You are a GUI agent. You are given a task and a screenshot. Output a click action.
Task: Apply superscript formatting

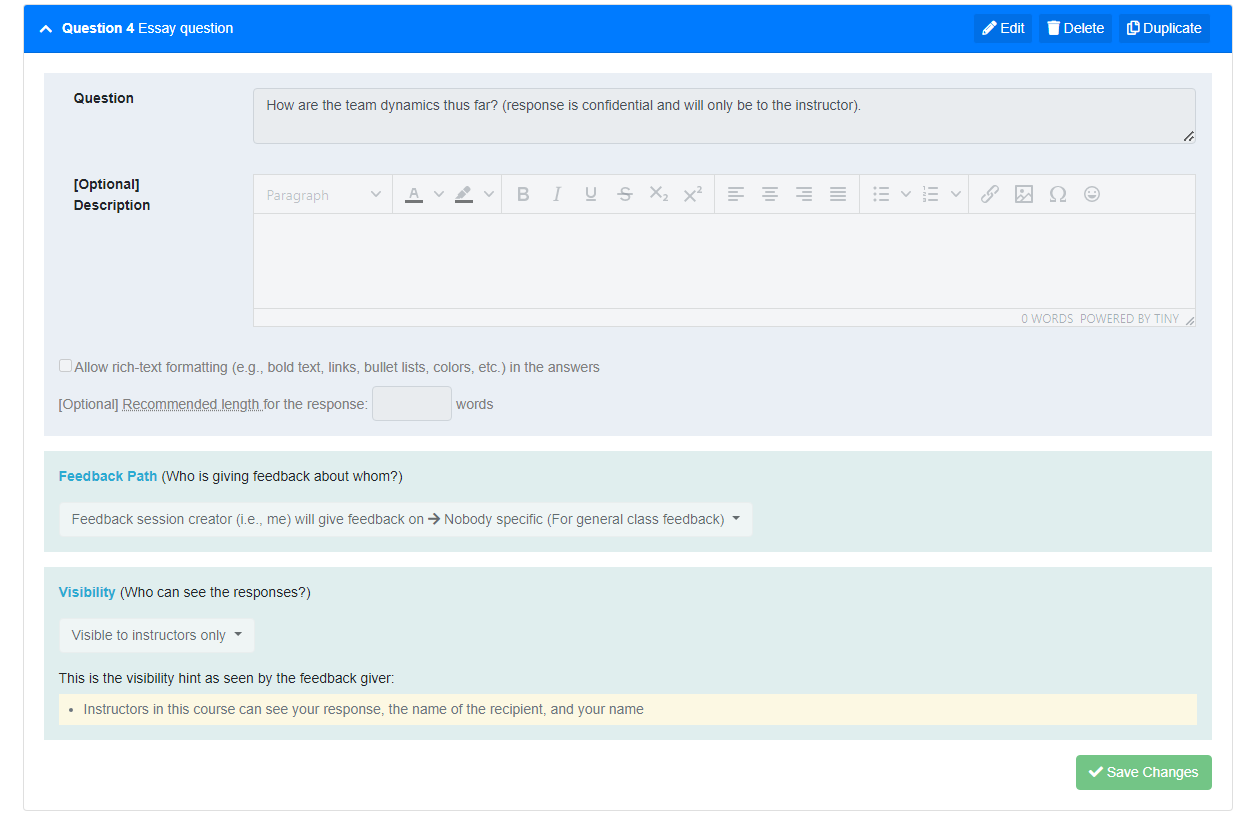[x=693, y=195]
